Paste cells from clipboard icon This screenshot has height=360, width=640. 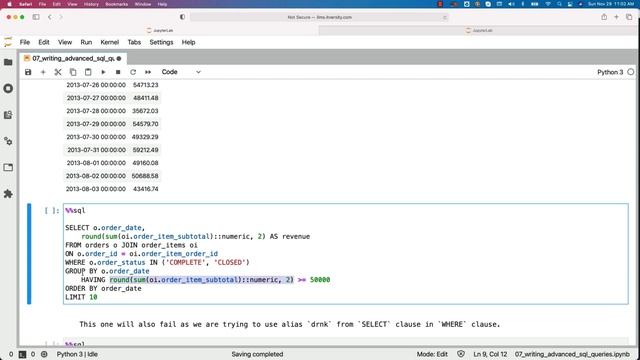(88, 72)
